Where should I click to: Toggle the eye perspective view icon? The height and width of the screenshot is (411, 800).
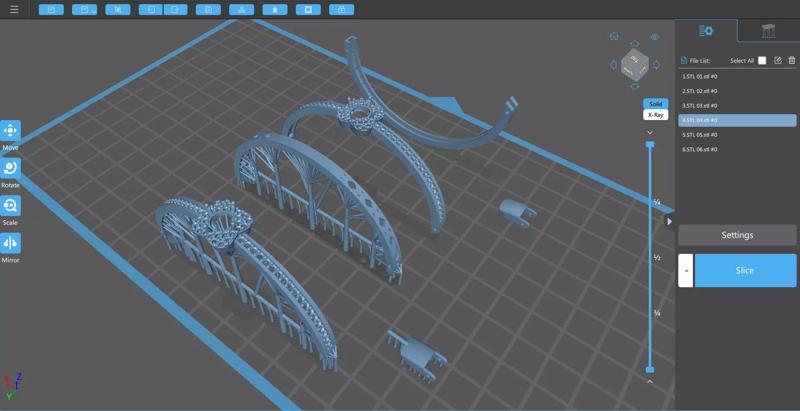655,37
